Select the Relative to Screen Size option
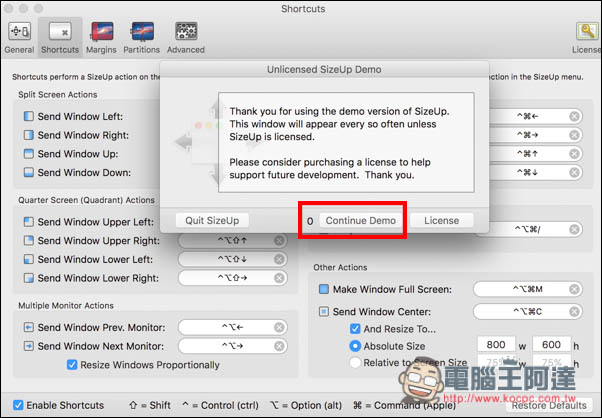This screenshot has width=602, height=418. (355, 363)
